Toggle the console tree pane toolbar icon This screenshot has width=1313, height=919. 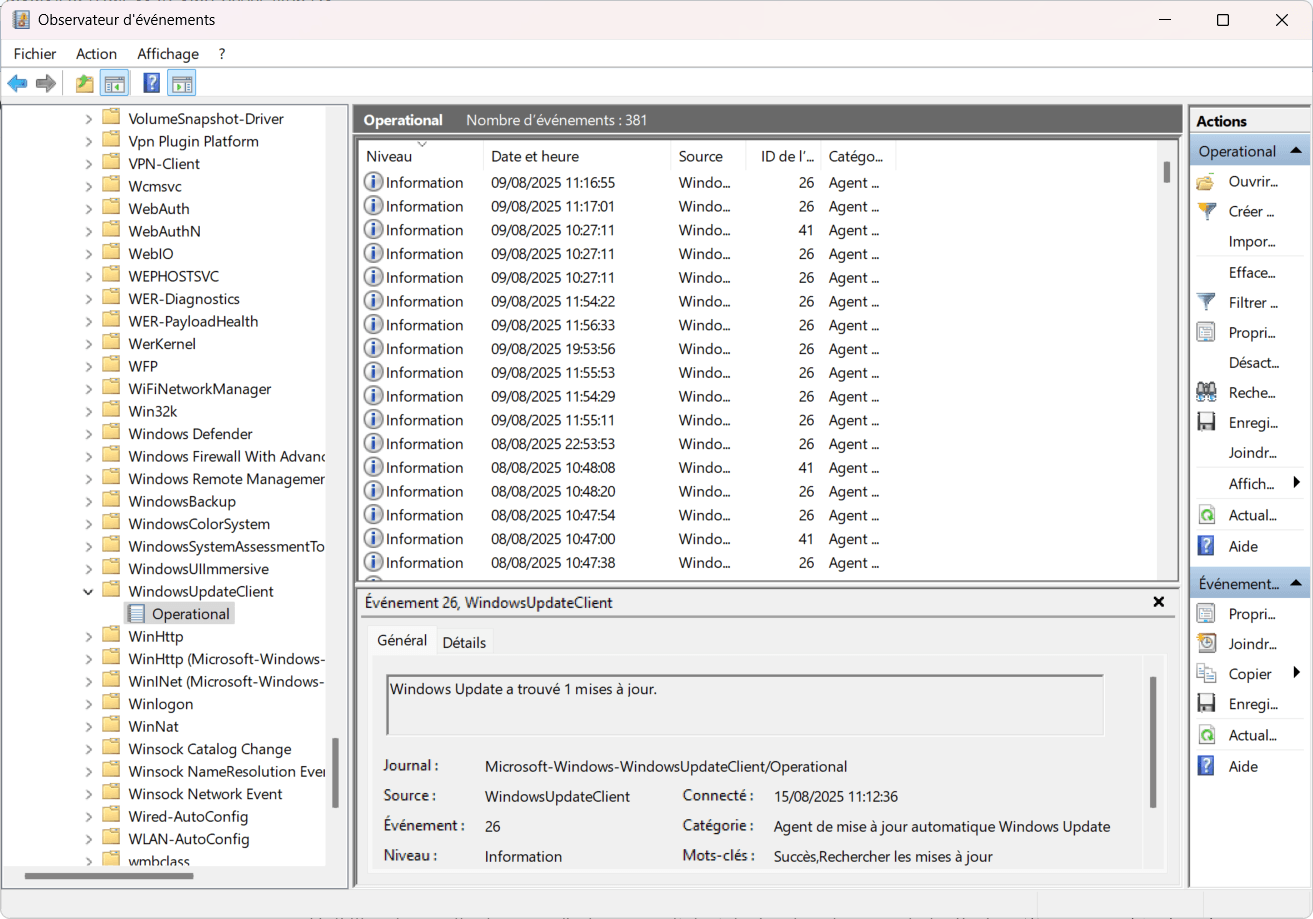pyautogui.click(x=114, y=83)
